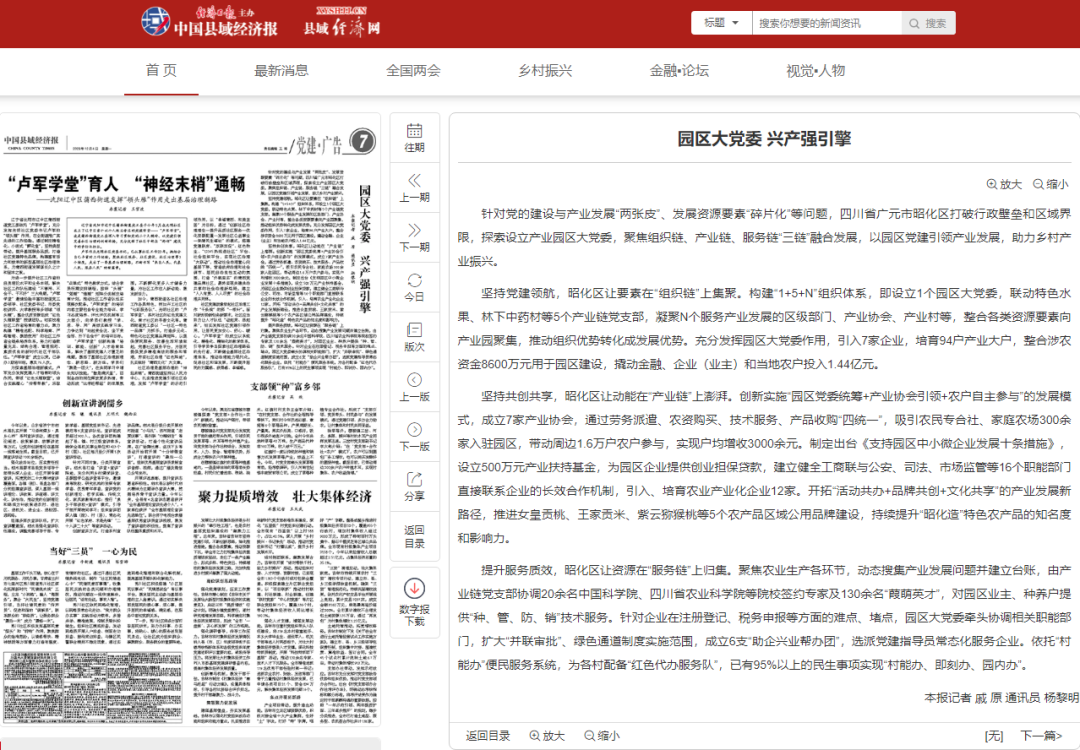Open the 视觉•人物 tab
This screenshot has width=1080, height=750.
pos(816,70)
